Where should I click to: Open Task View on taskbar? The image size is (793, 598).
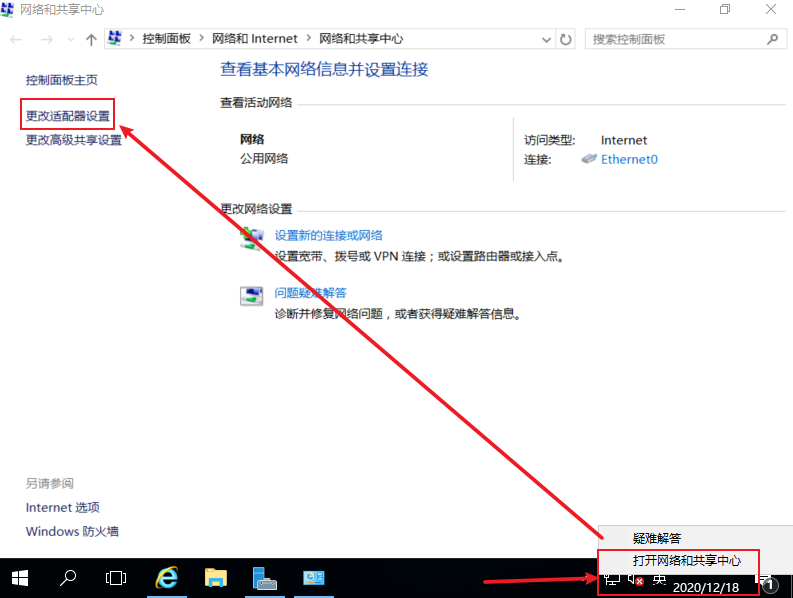pos(116,578)
